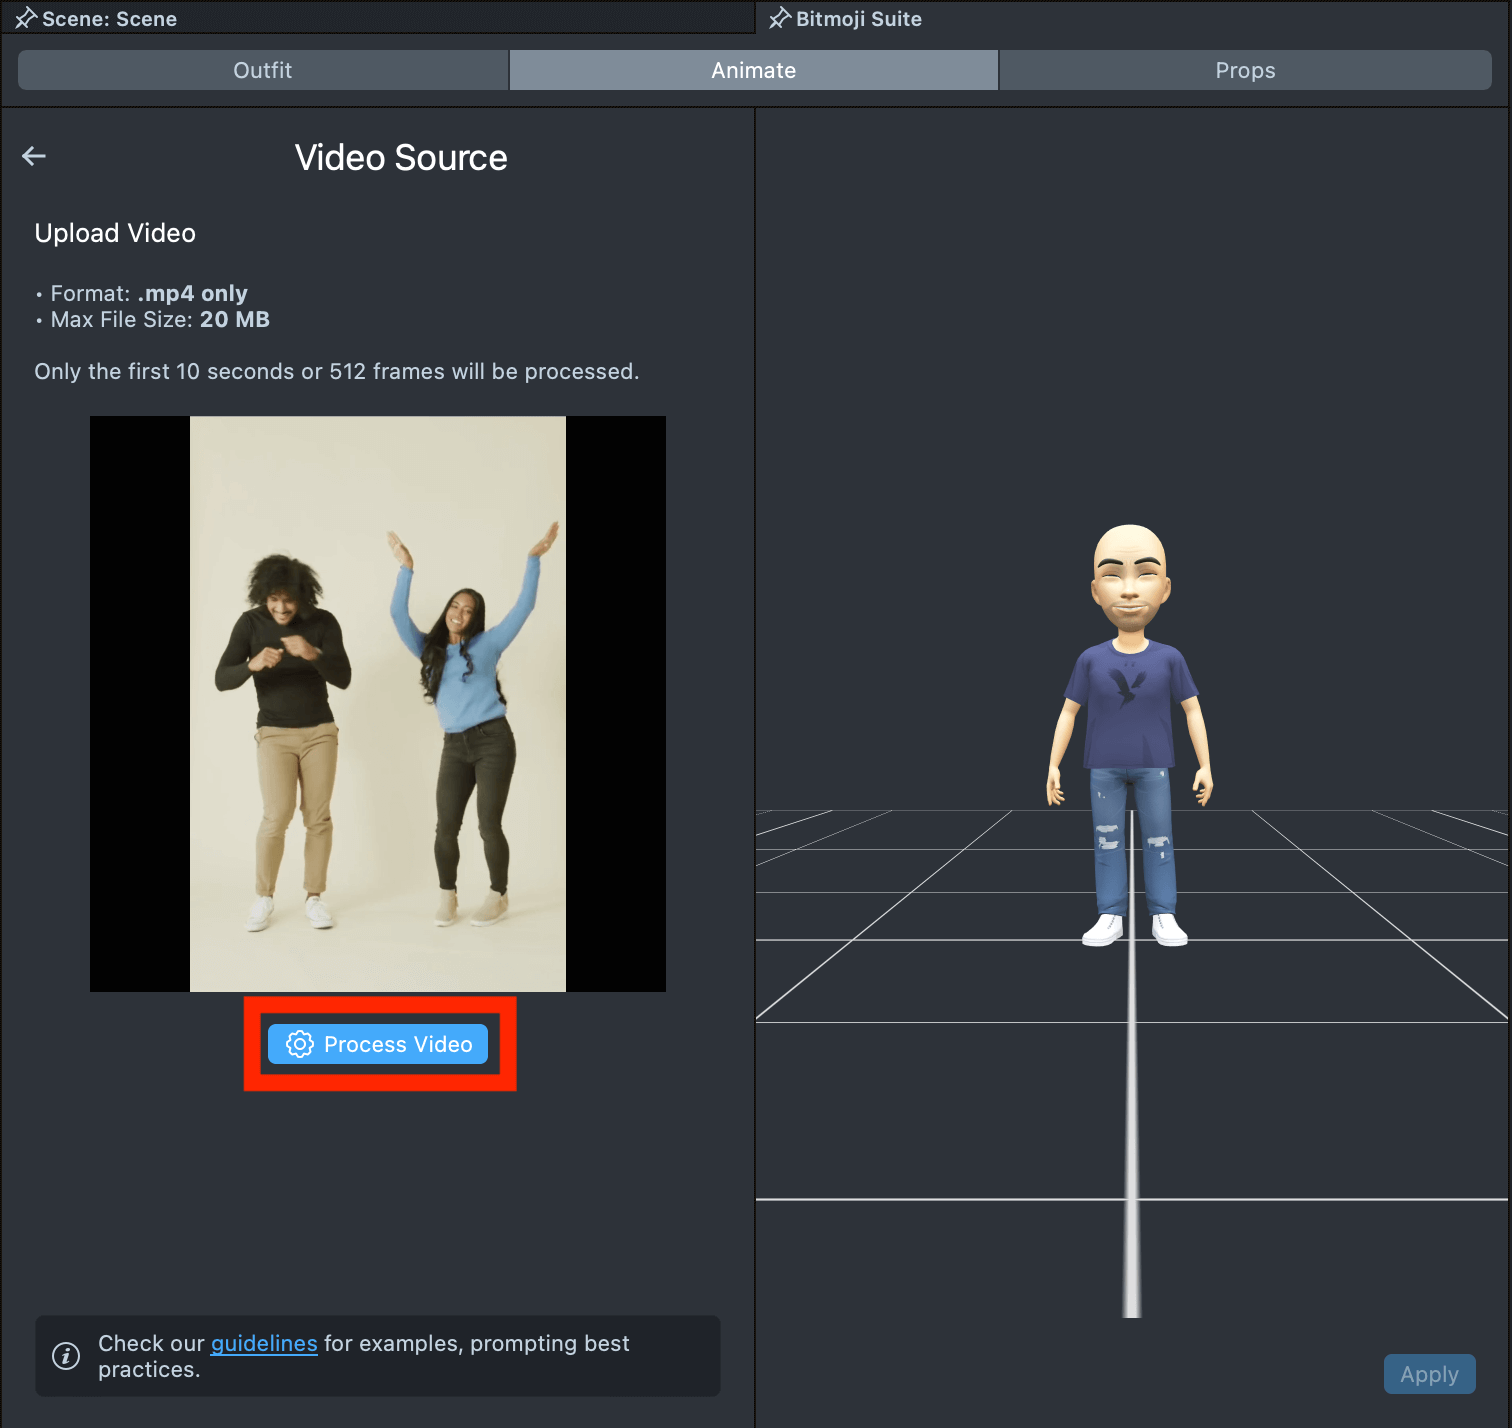Go back using the left arrow
This screenshot has width=1512, height=1428.
coord(34,156)
